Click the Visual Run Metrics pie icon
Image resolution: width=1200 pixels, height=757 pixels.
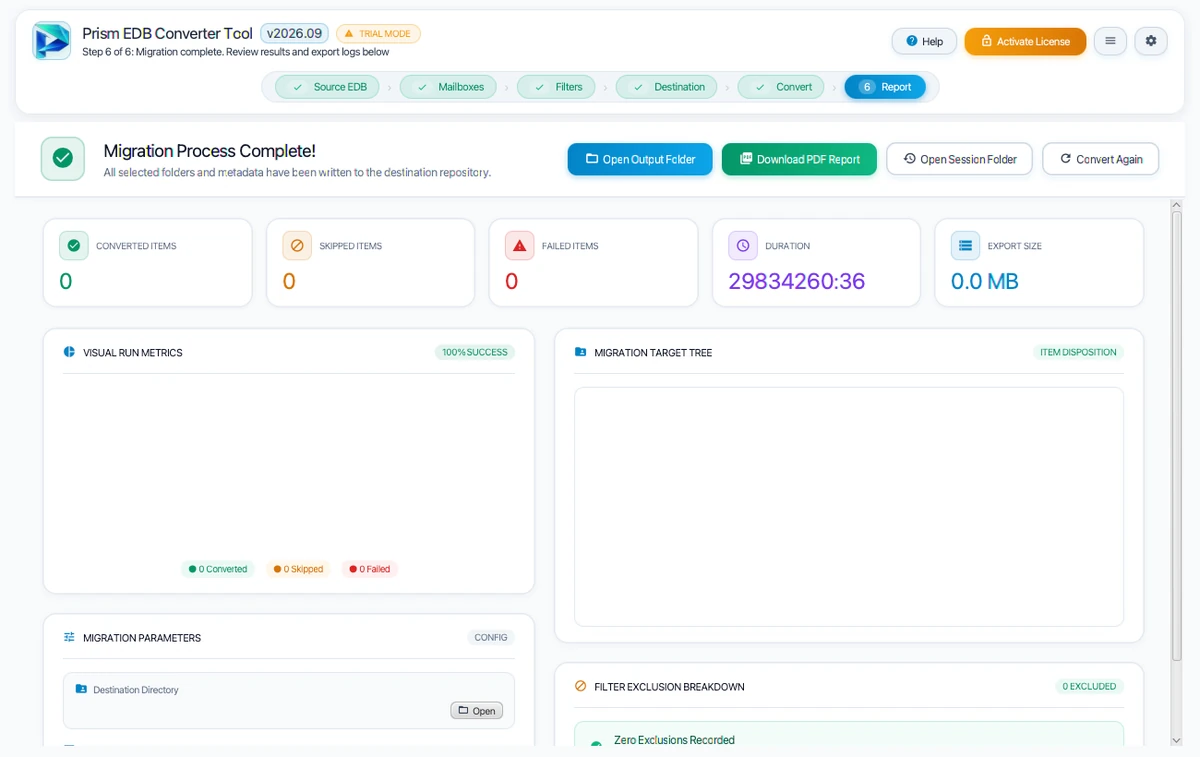pyautogui.click(x=69, y=352)
